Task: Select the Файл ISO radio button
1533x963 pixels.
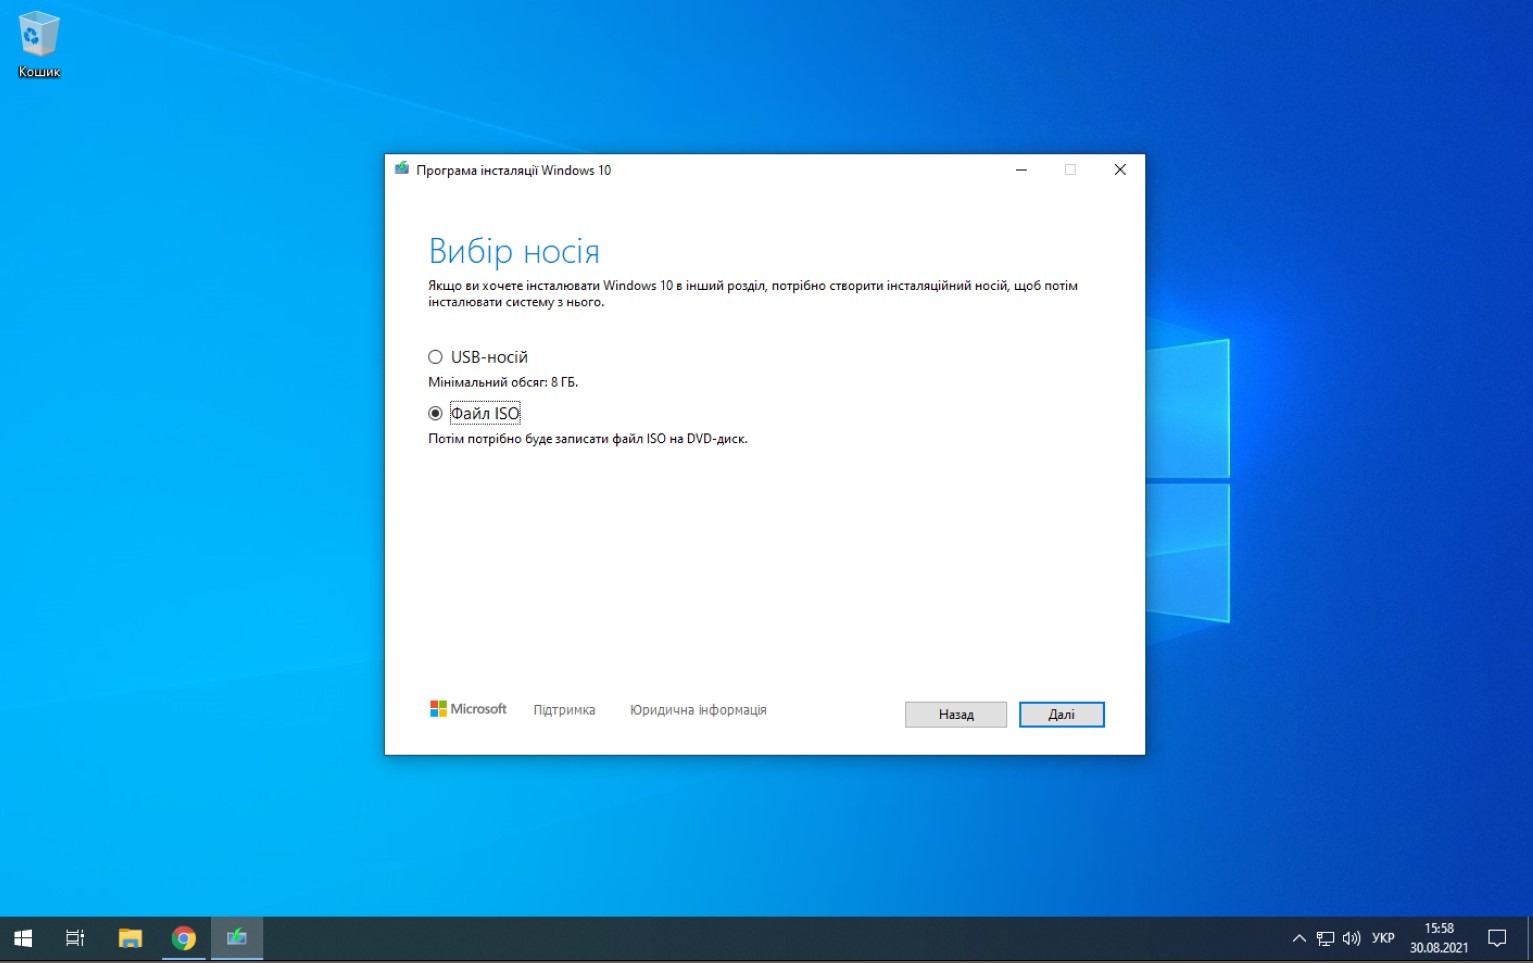Action: point(435,413)
